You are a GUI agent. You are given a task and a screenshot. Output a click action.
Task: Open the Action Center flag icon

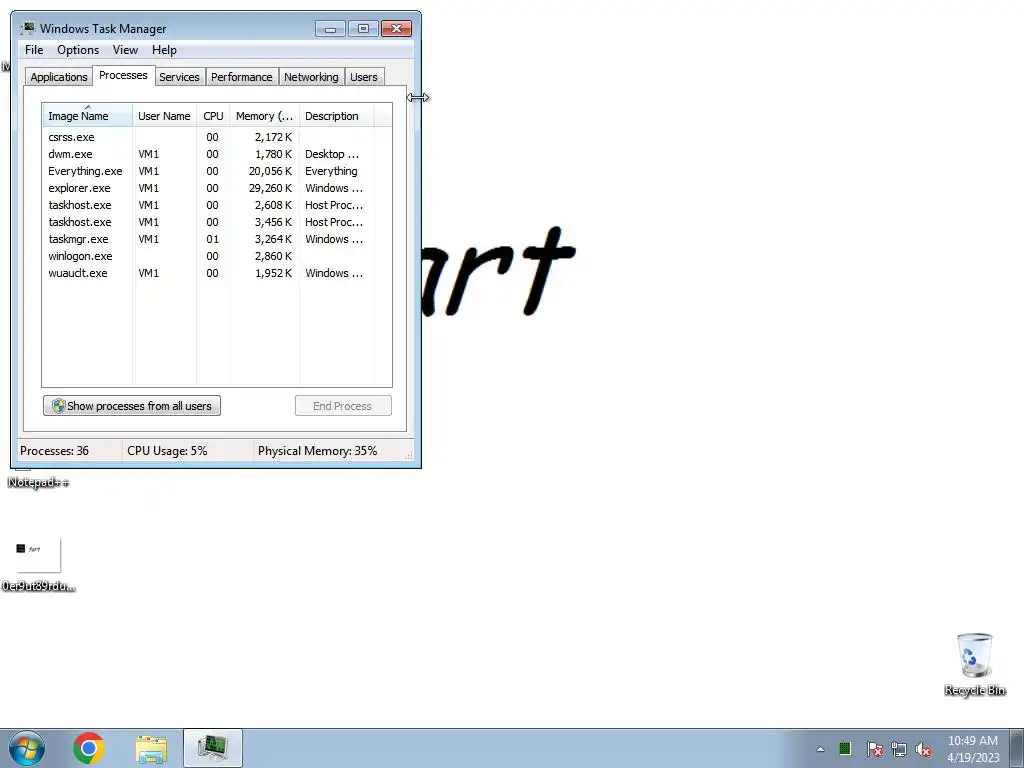875,749
